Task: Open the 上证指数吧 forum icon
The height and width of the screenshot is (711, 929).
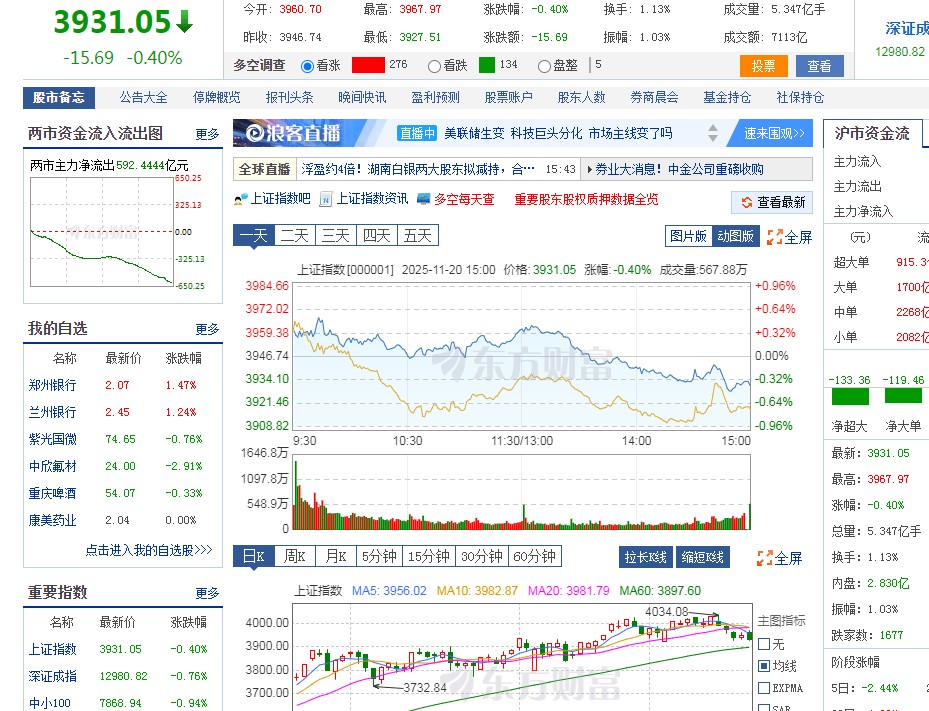Action: (243, 198)
